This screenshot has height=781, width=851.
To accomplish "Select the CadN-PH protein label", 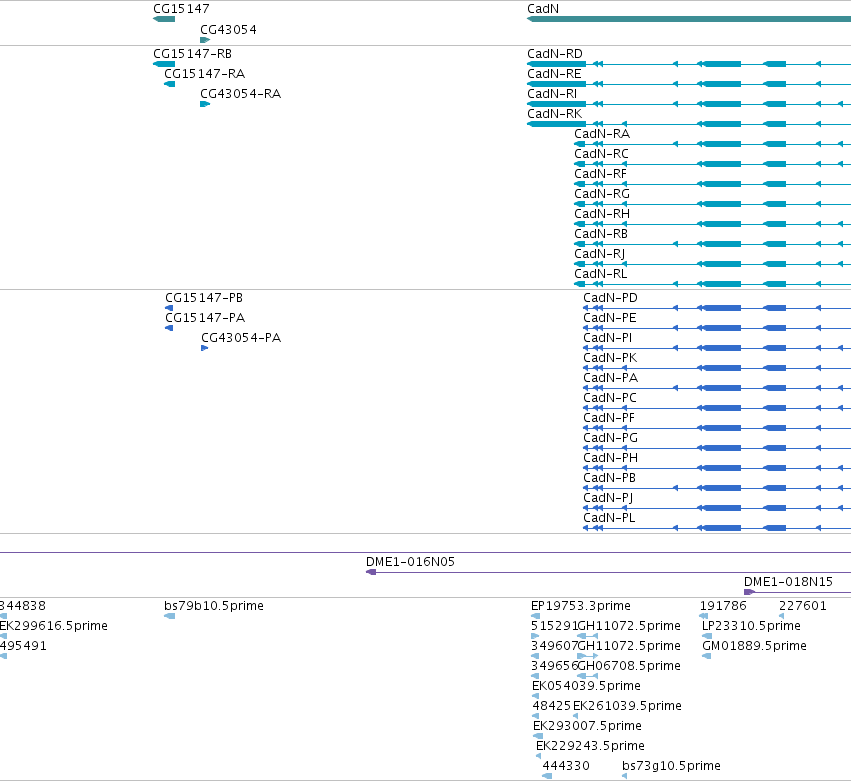I will (x=611, y=458).
